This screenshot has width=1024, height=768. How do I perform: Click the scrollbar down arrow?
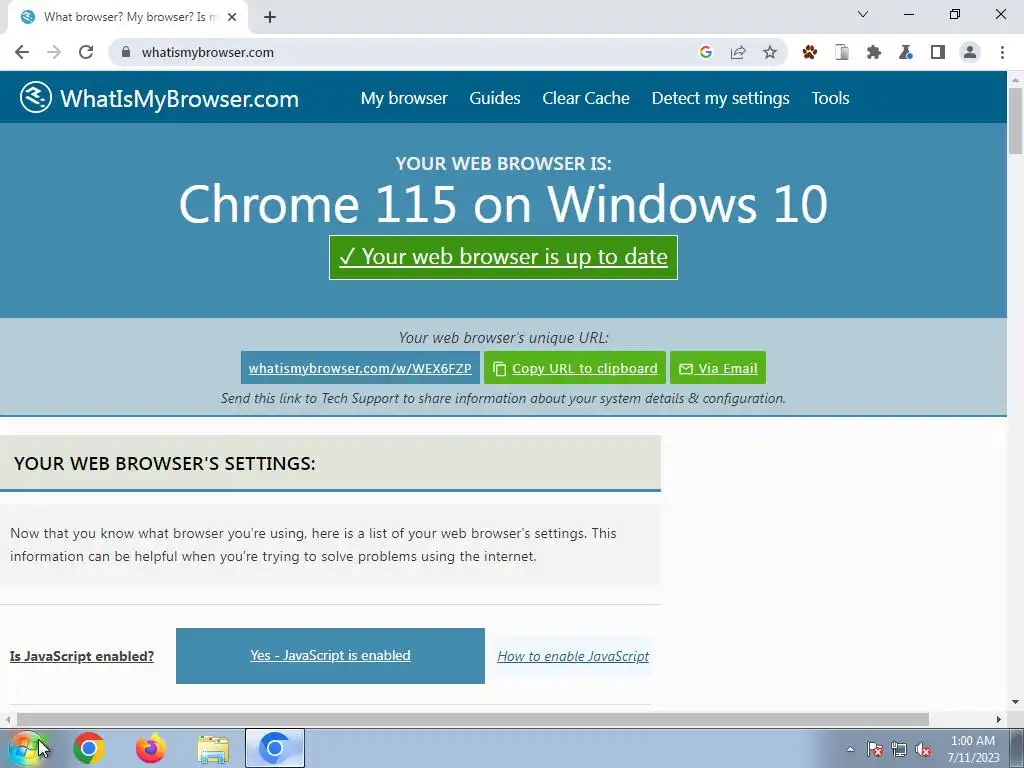pos(1016,703)
